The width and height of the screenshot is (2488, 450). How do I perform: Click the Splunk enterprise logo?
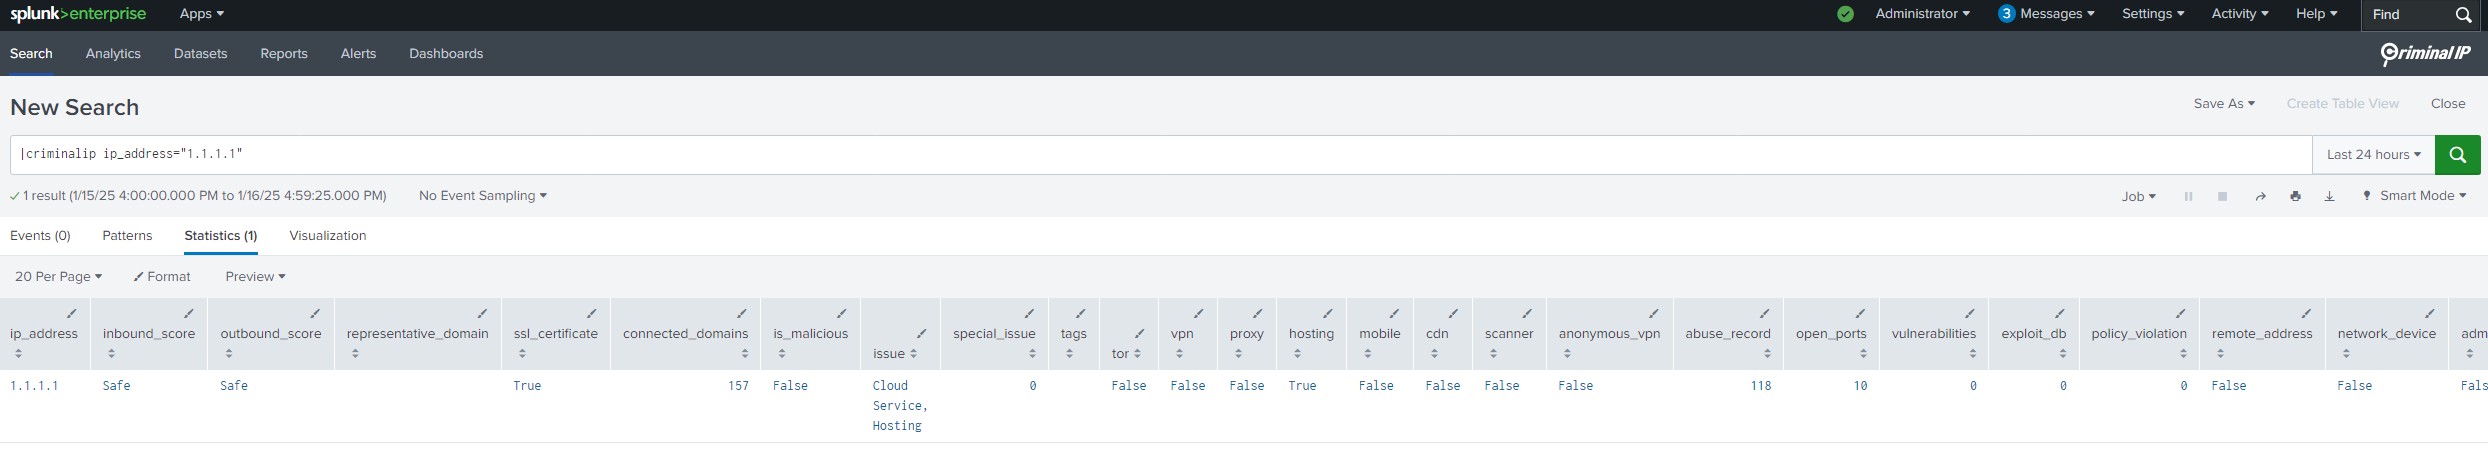[78, 14]
